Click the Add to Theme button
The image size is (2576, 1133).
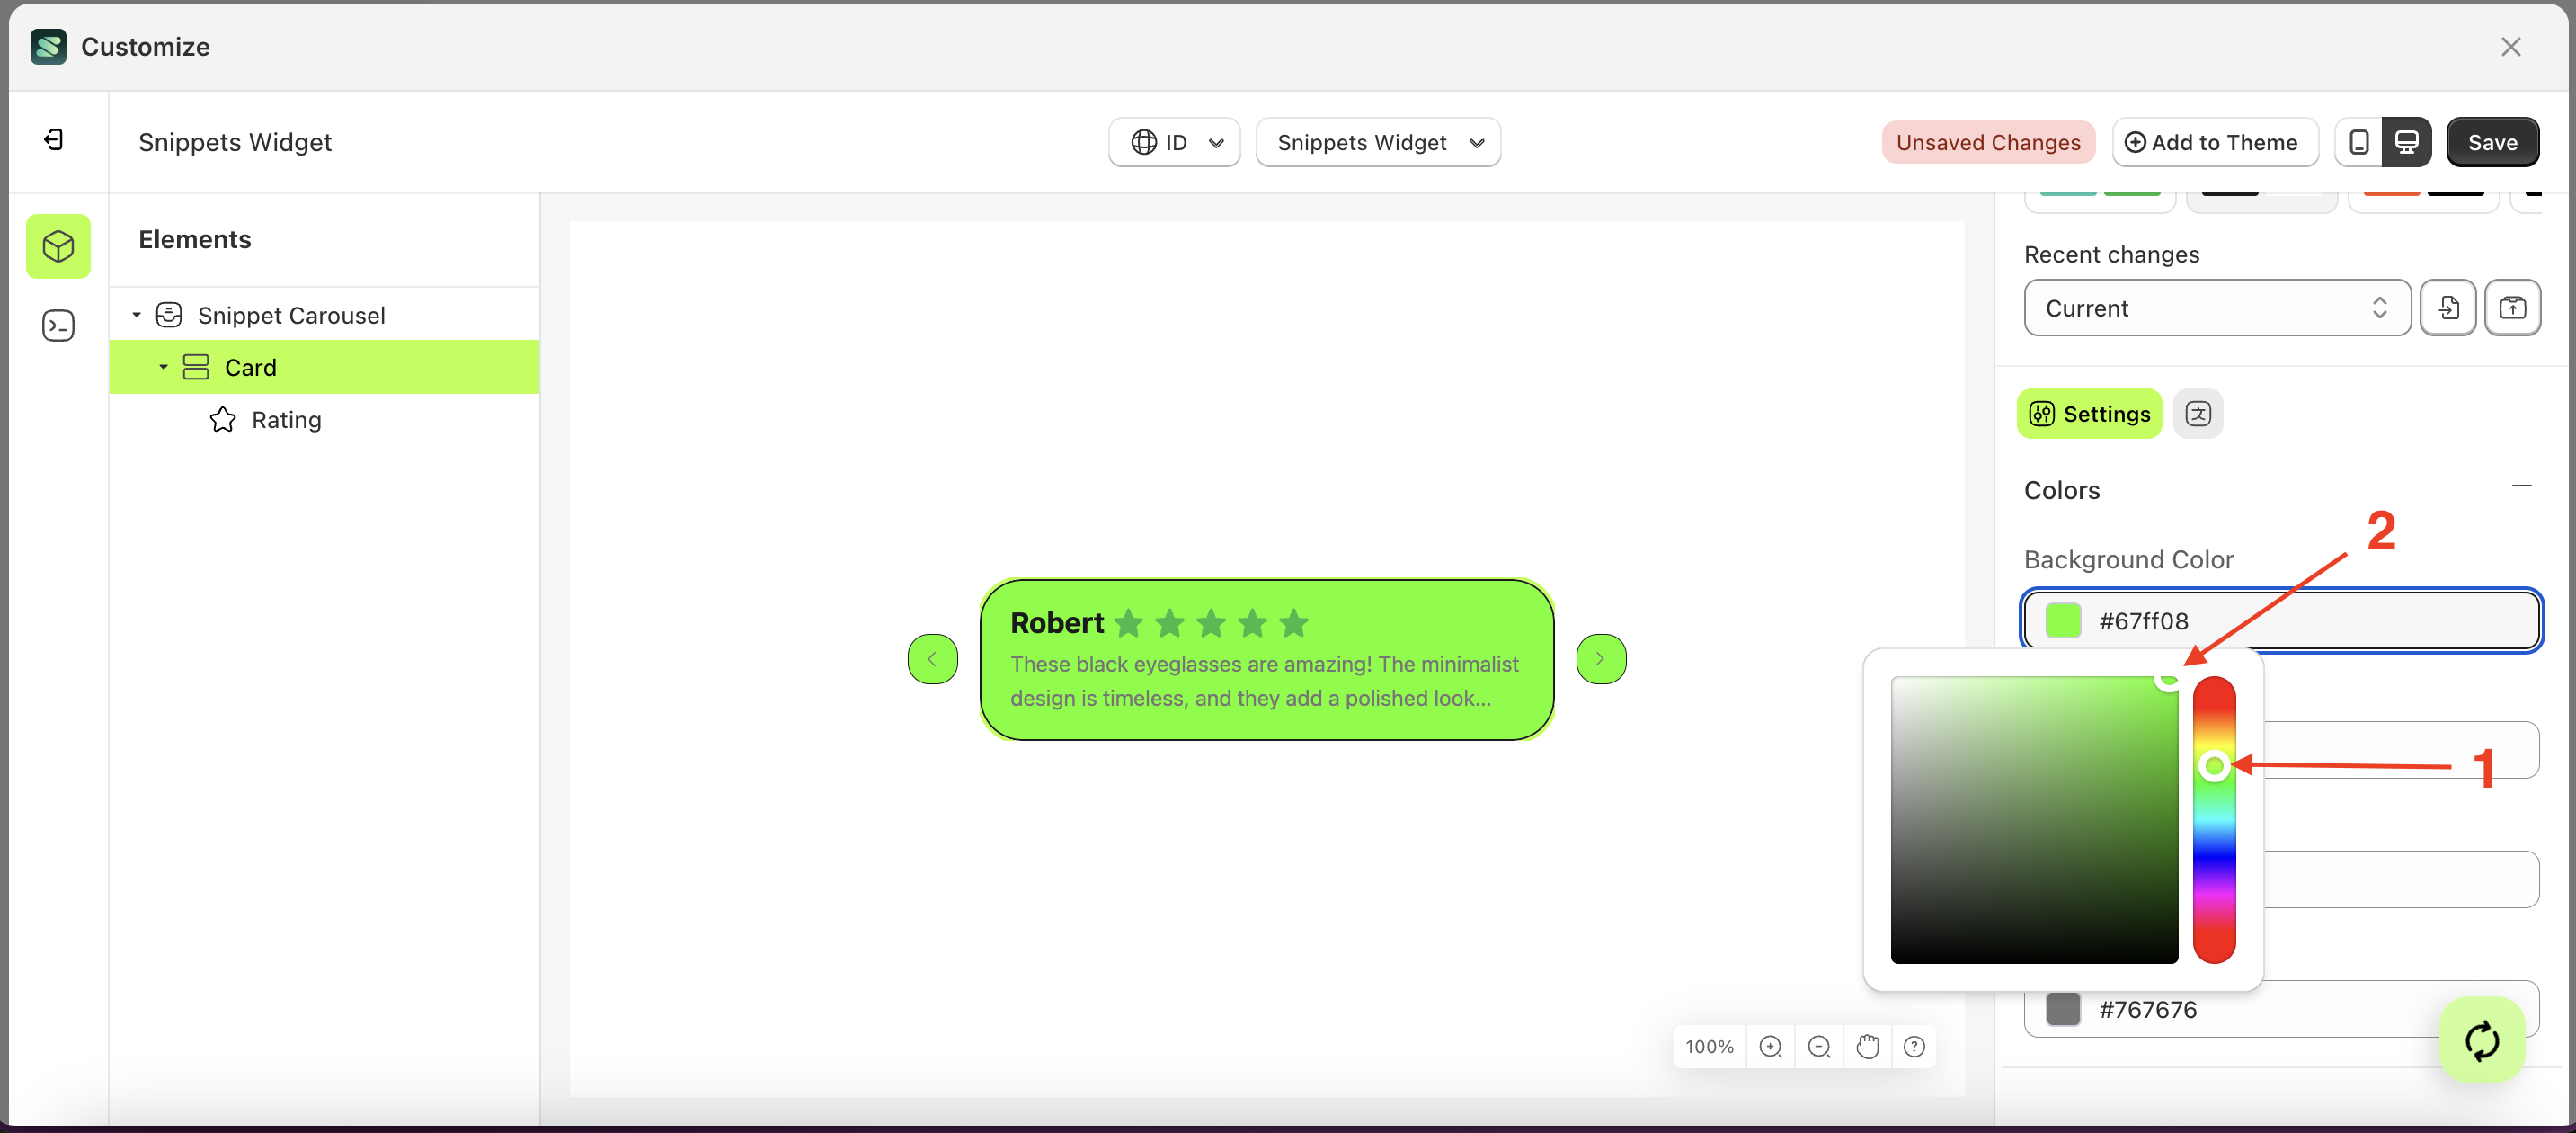click(2214, 142)
